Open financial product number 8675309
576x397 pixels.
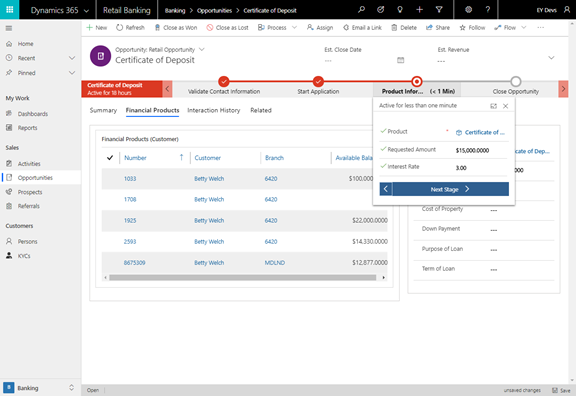click(134, 263)
